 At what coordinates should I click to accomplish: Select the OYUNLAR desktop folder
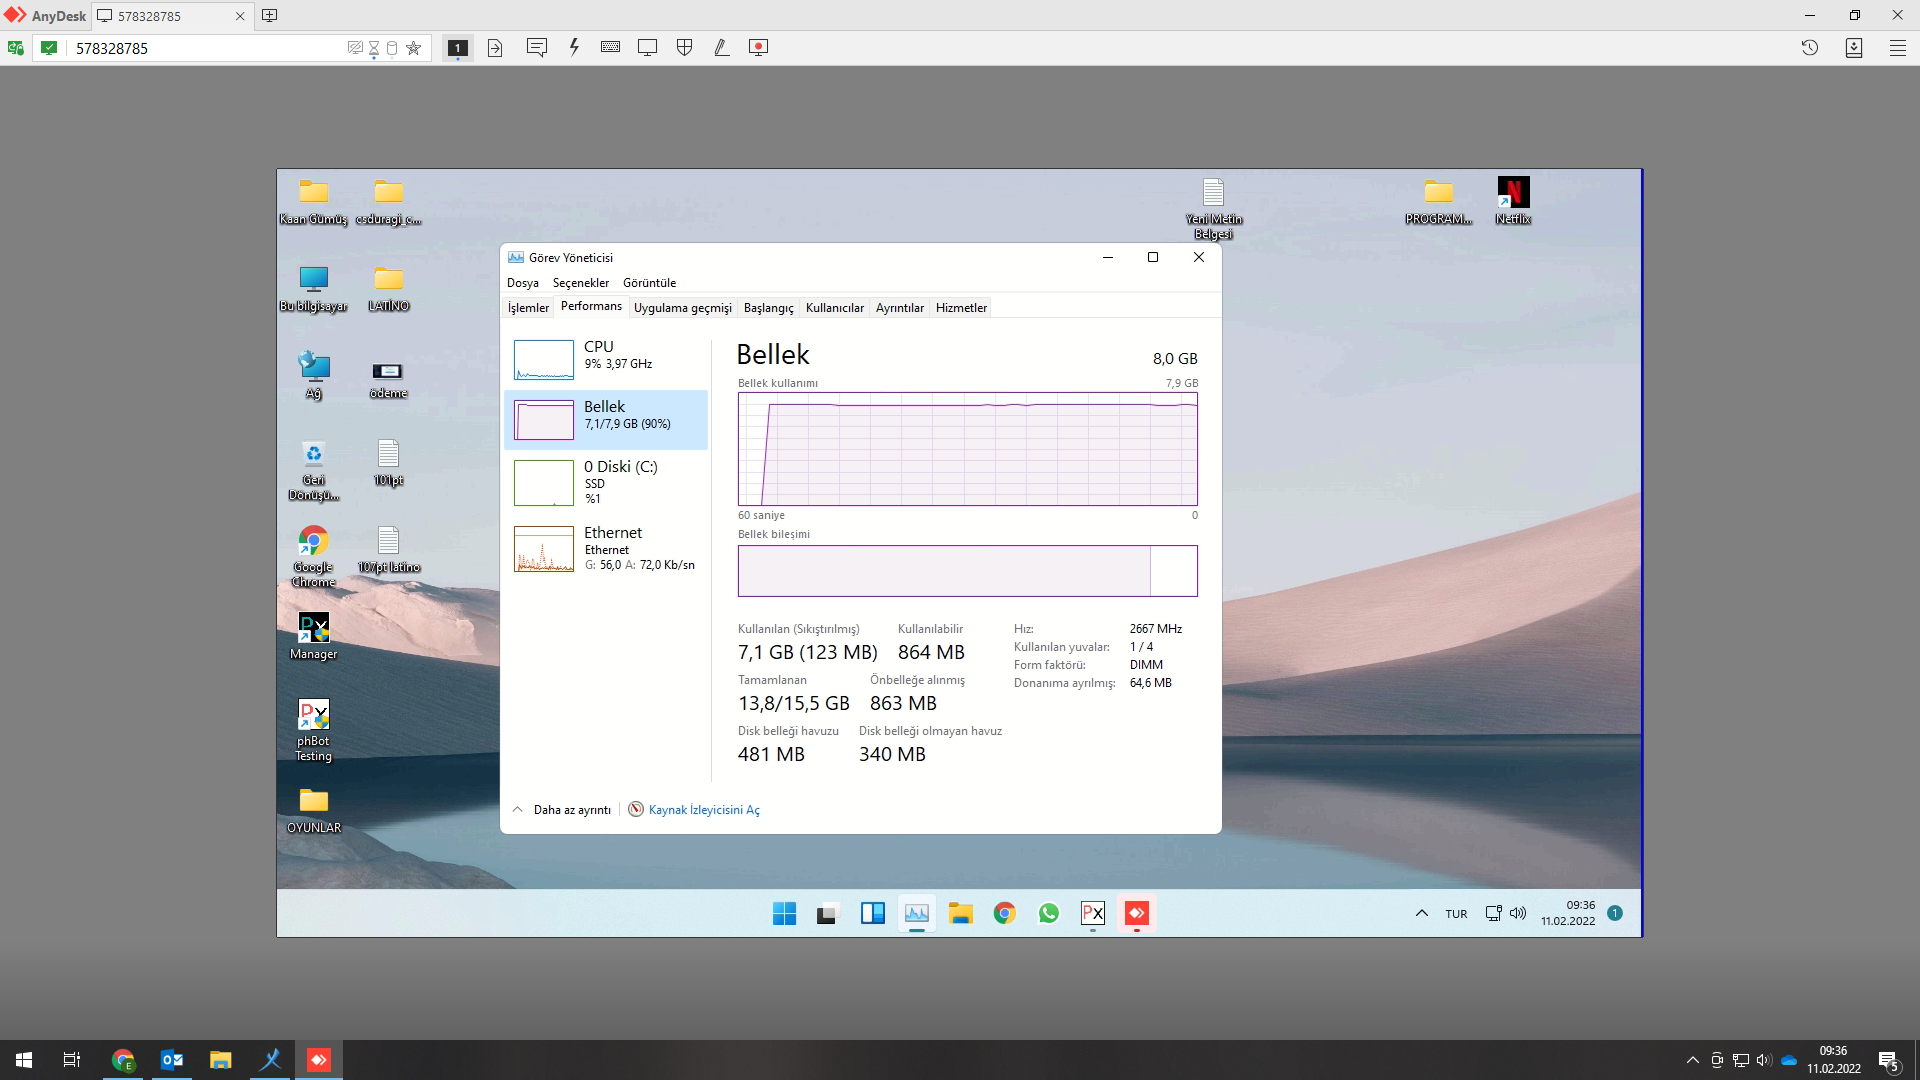[313, 811]
